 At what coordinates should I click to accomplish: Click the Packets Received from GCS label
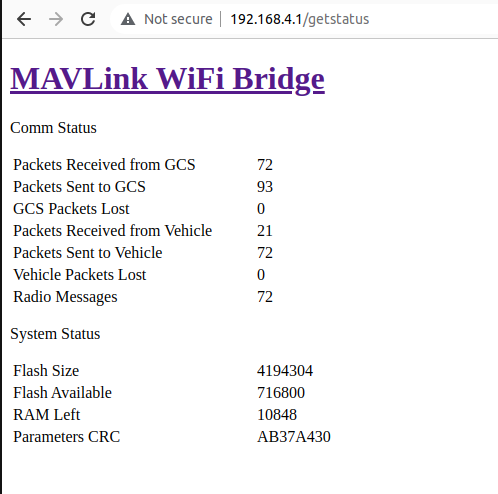click(104, 165)
